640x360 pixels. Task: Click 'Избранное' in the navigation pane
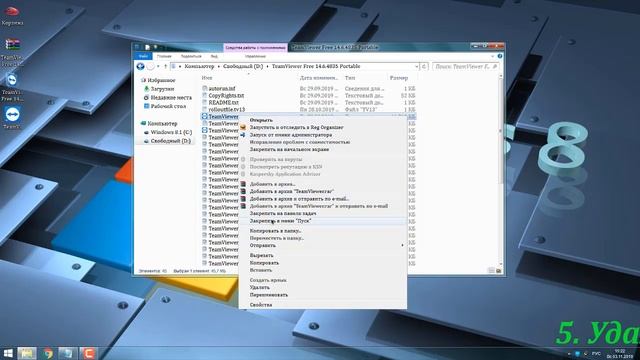click(161, 80)
